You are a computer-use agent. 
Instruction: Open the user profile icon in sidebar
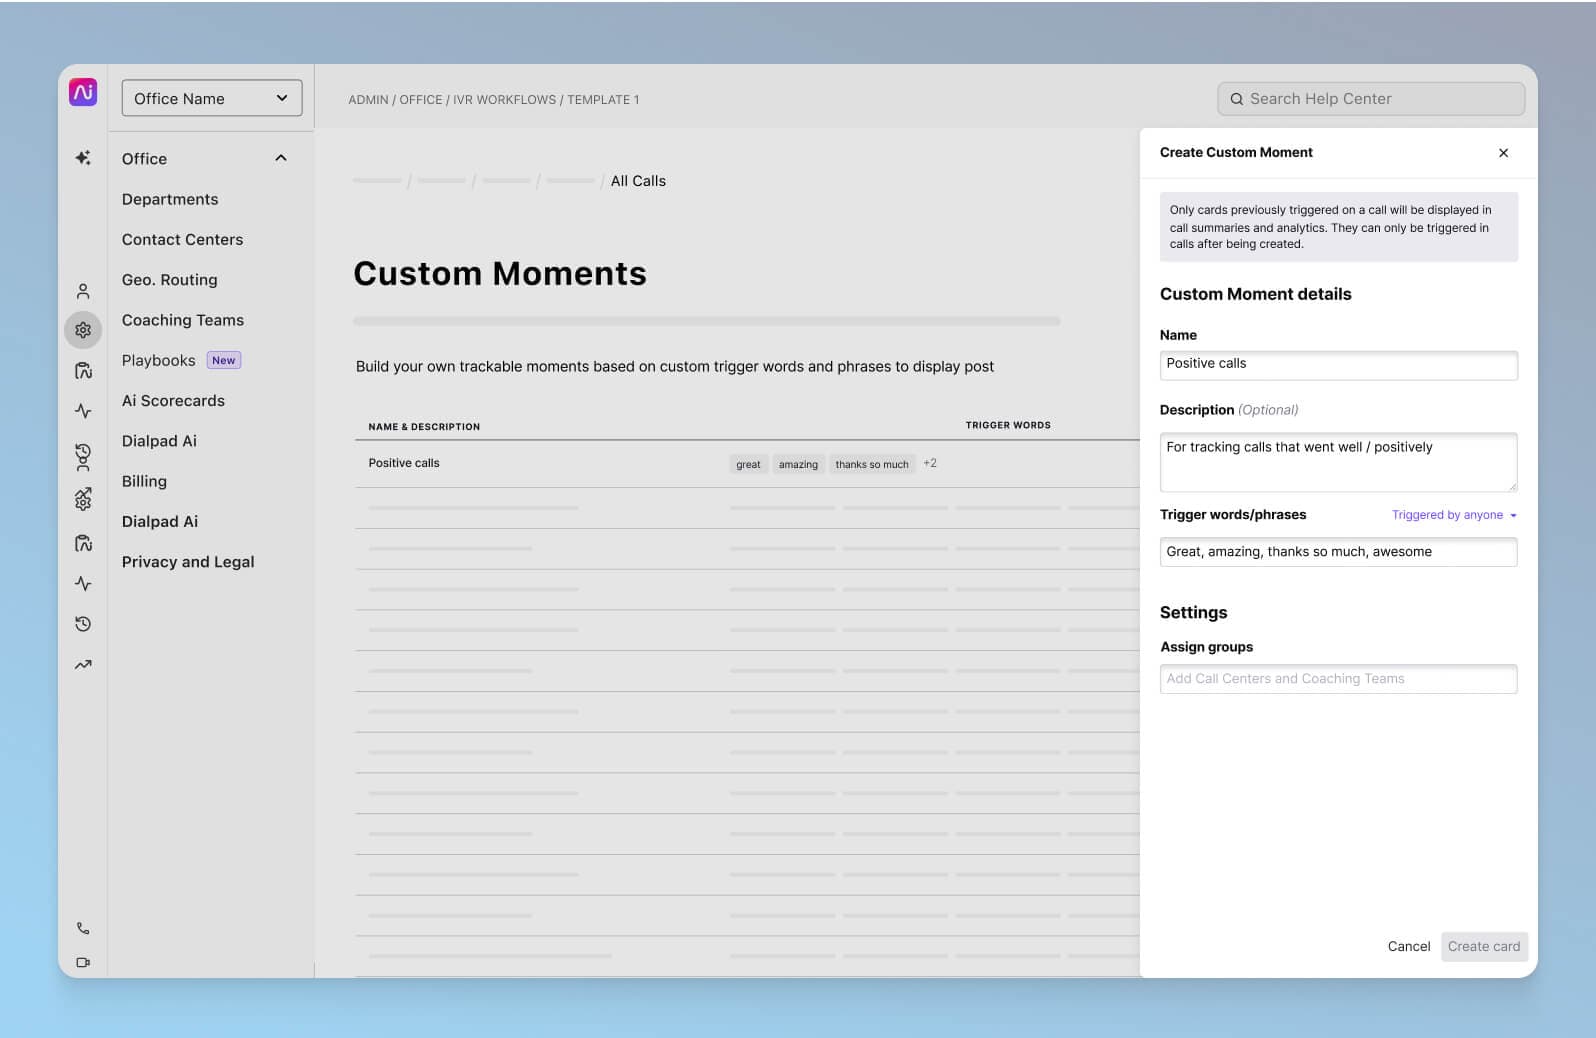pos(83,291)
